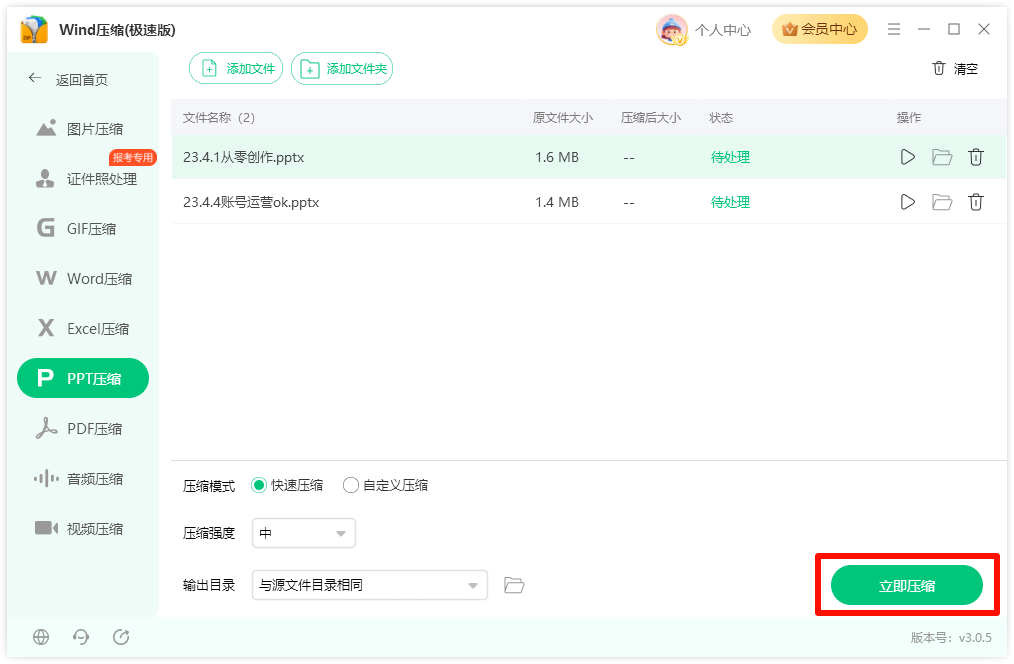
Task: Start compressing 23.4.1从零创作.pptx with play icon
Action: (907, 157)
